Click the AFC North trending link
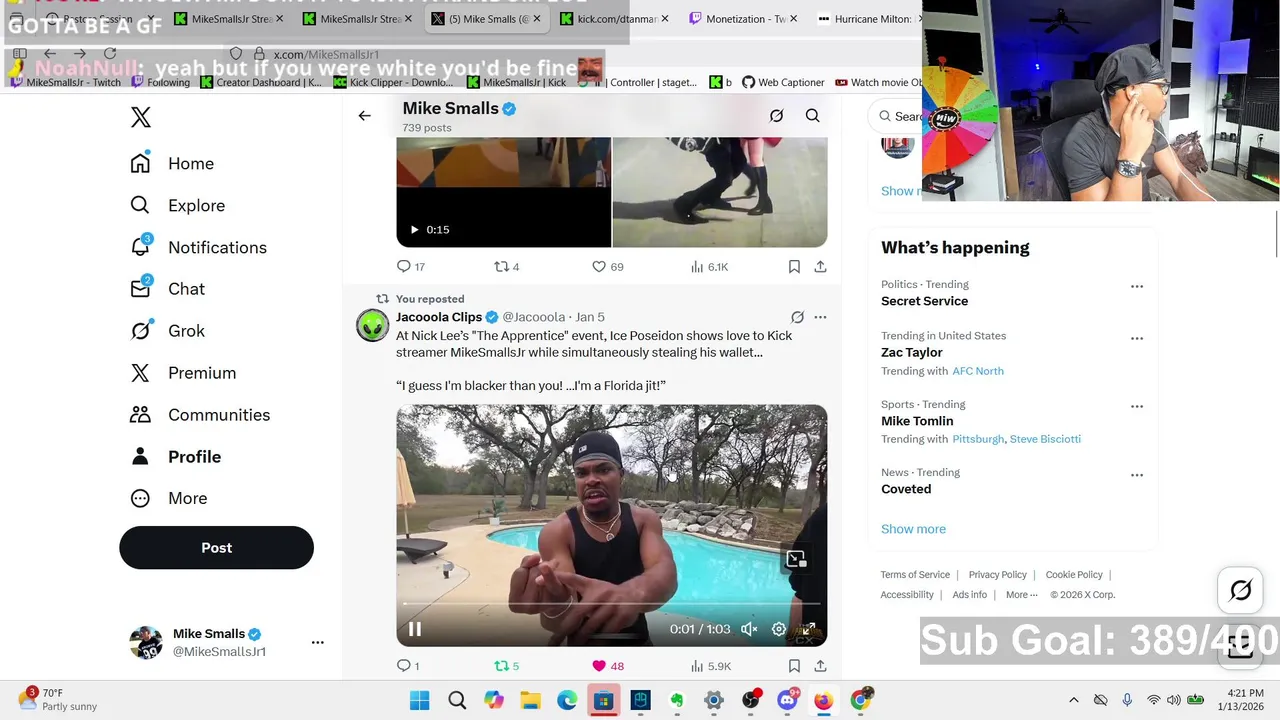1280x720 pixels. tap(978, 371)
